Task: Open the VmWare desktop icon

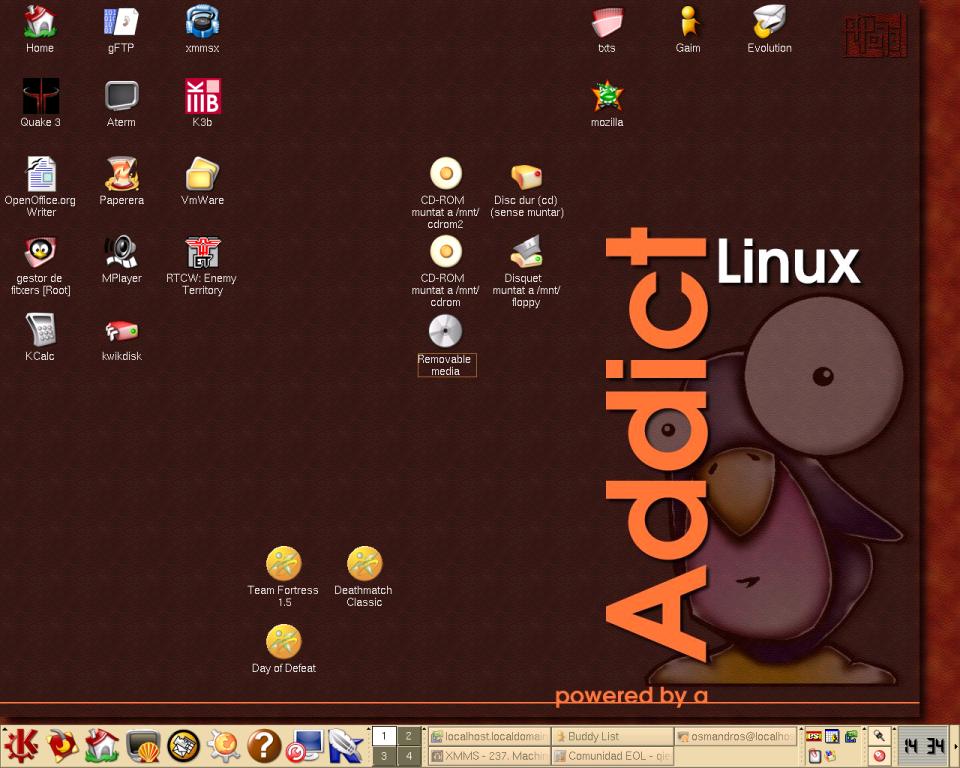Action: (202, 175)
